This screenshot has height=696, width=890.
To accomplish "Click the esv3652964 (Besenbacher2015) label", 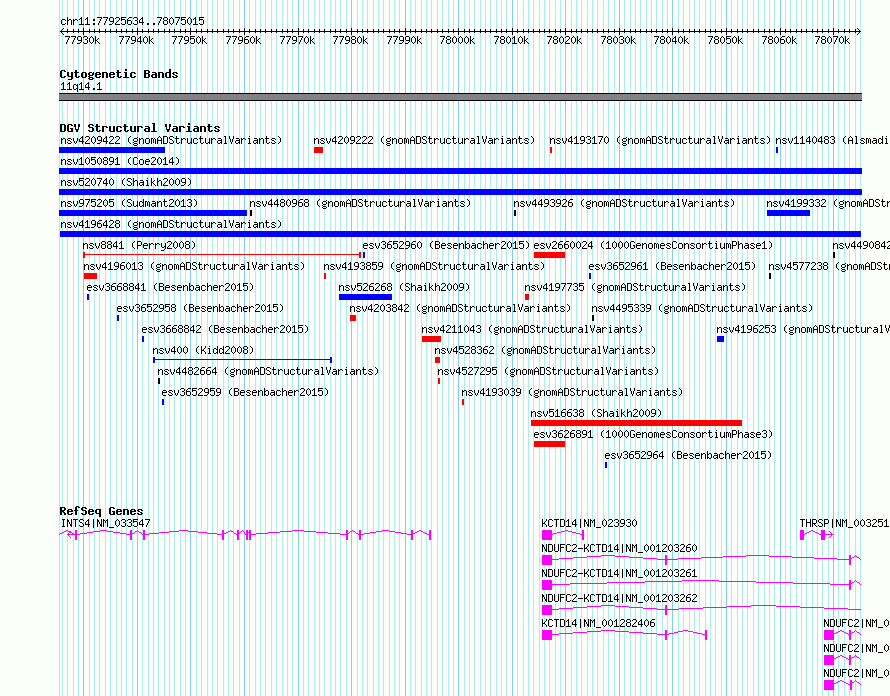I will click(x=688, y=455).
